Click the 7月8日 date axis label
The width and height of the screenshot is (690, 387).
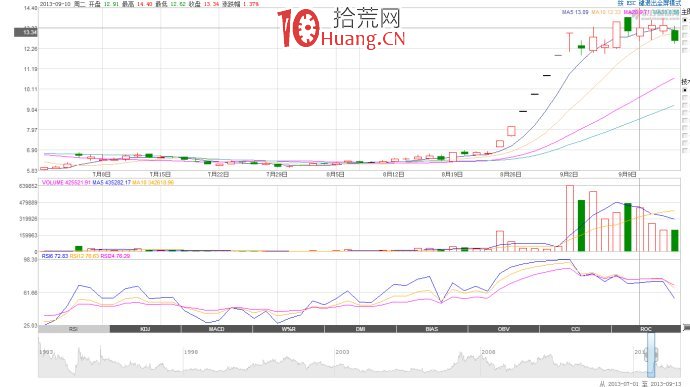coord(102,174)
